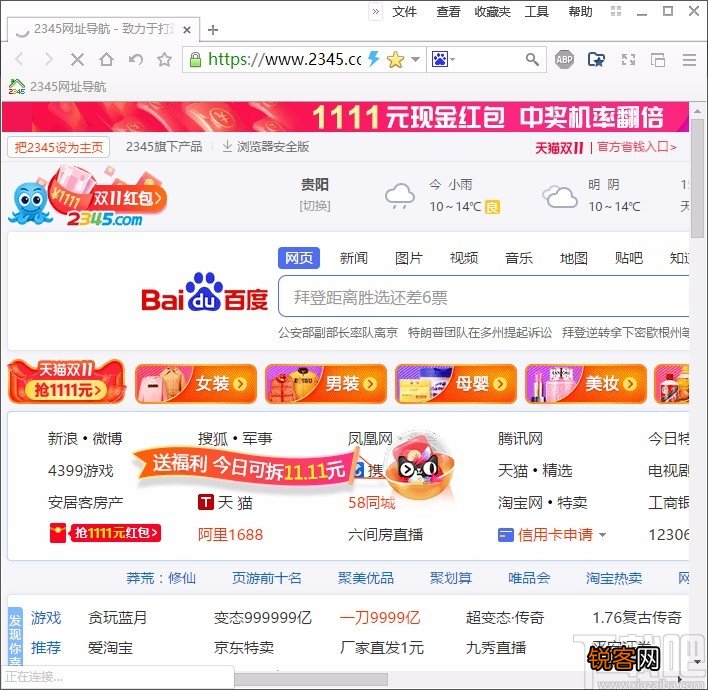Close the 2345网址导航 tab
Viewport: 708px width, 690px height.
pyautogui.click(x=187, y=30)
